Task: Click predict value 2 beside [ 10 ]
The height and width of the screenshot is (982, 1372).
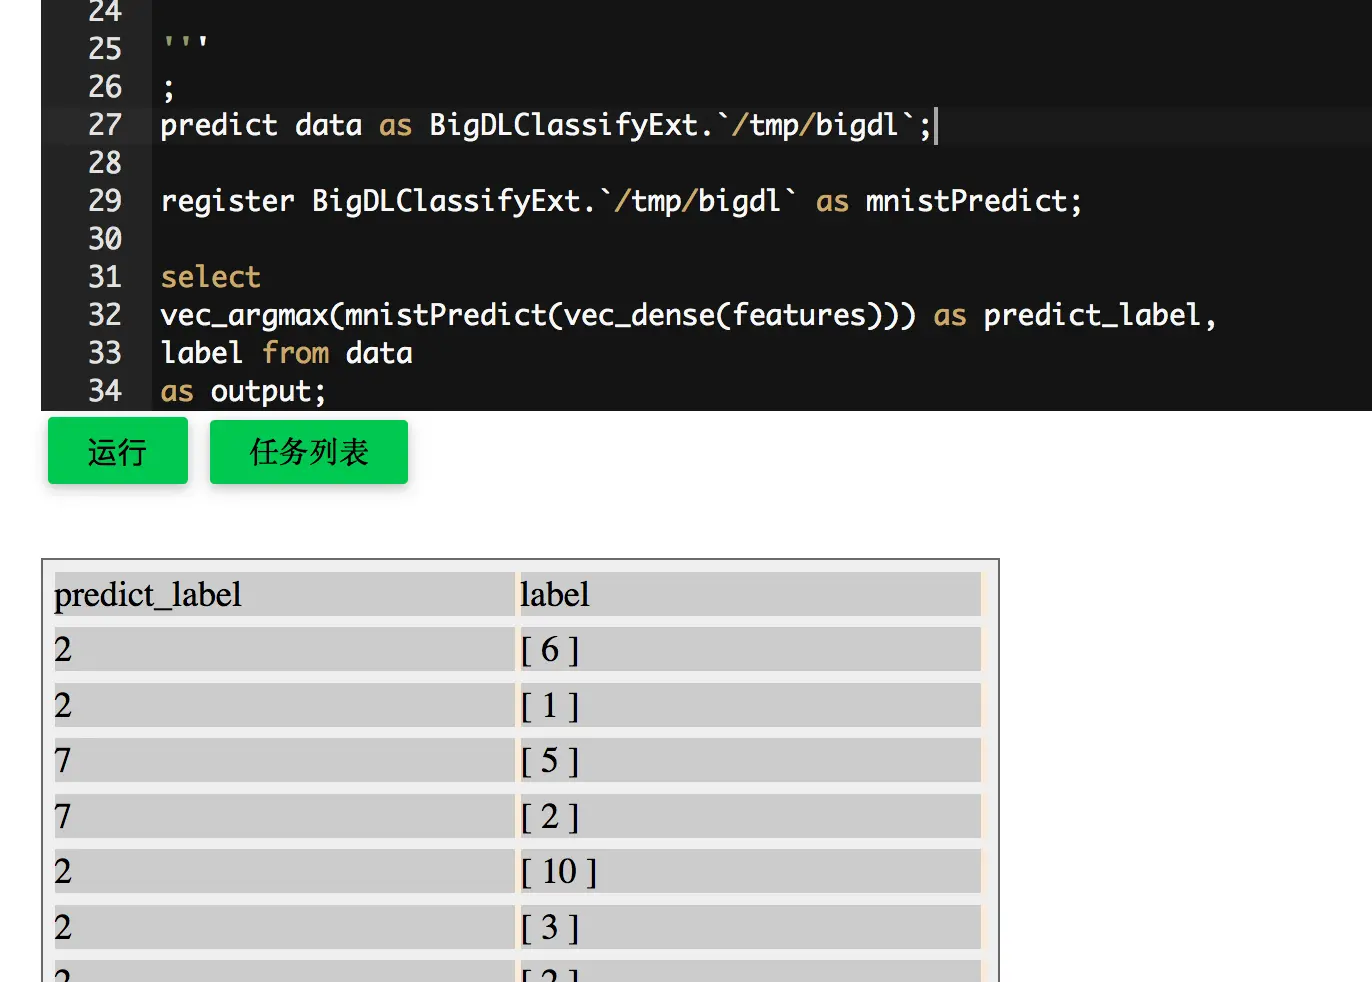Action: pyautogui.click(x=284, y=871)
